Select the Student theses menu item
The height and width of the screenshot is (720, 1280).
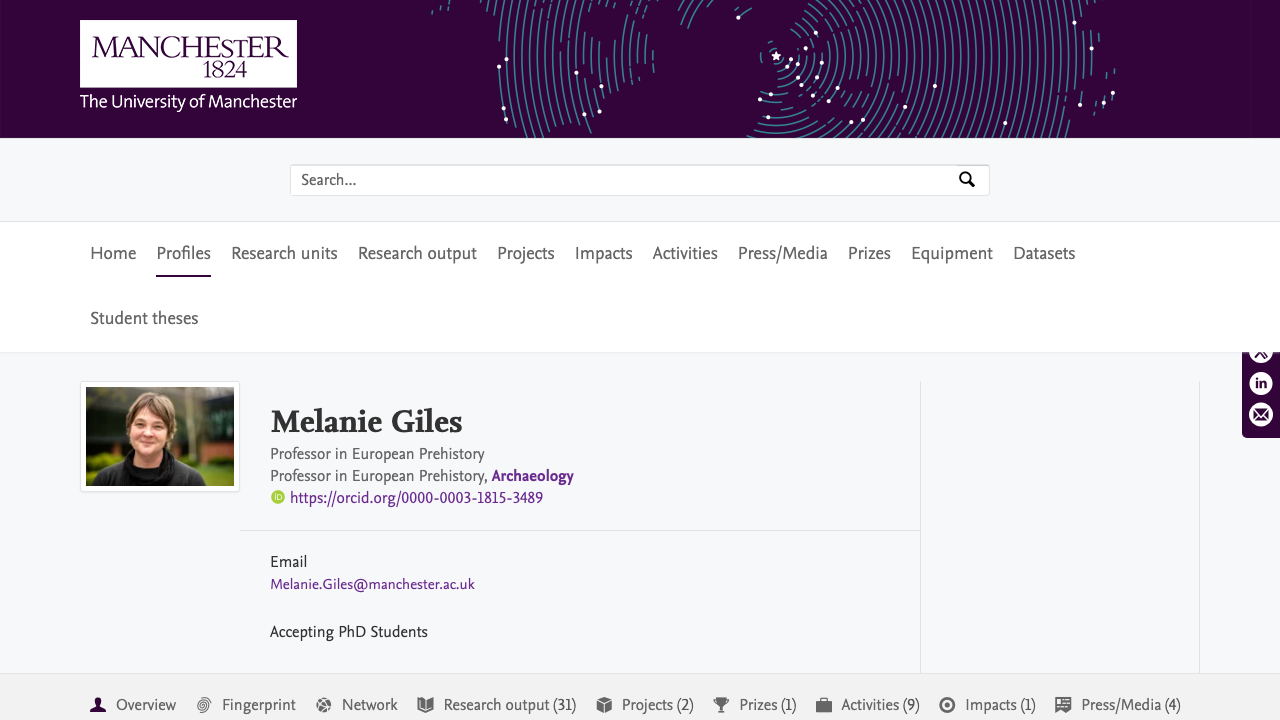144,319
